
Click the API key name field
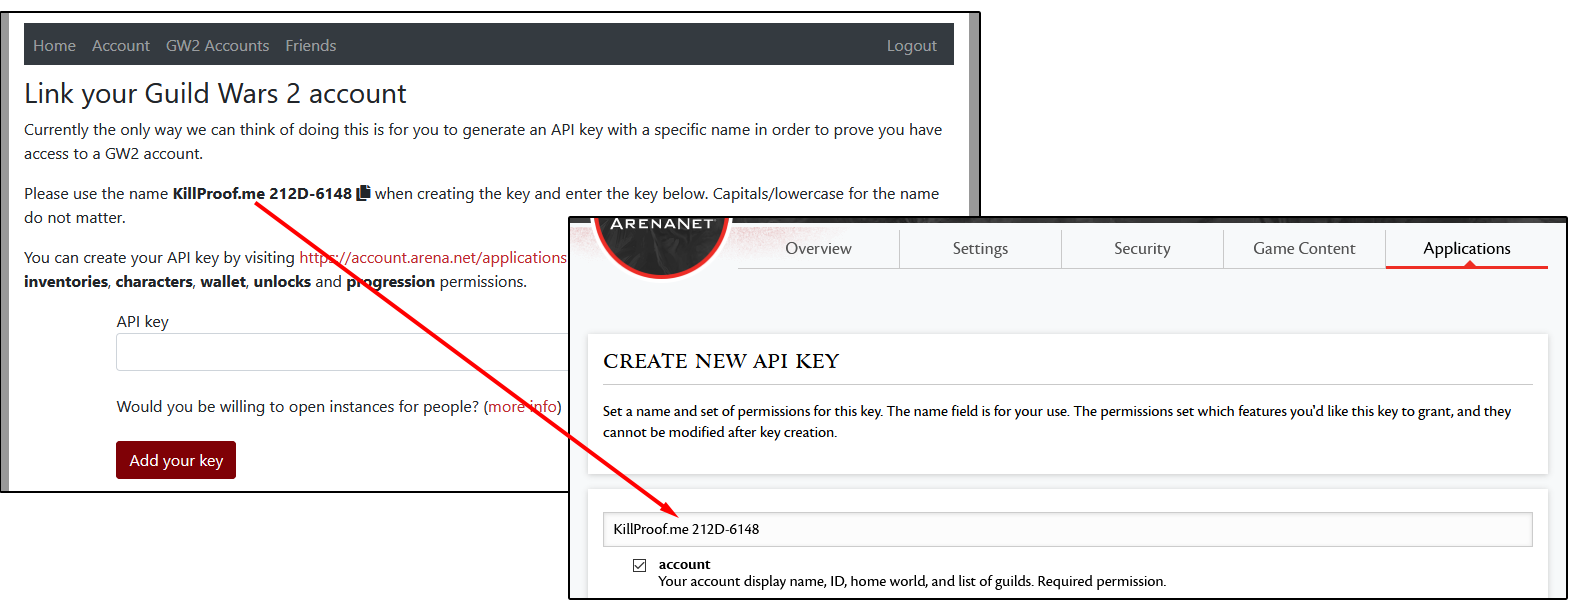(x=1067, y=529)
